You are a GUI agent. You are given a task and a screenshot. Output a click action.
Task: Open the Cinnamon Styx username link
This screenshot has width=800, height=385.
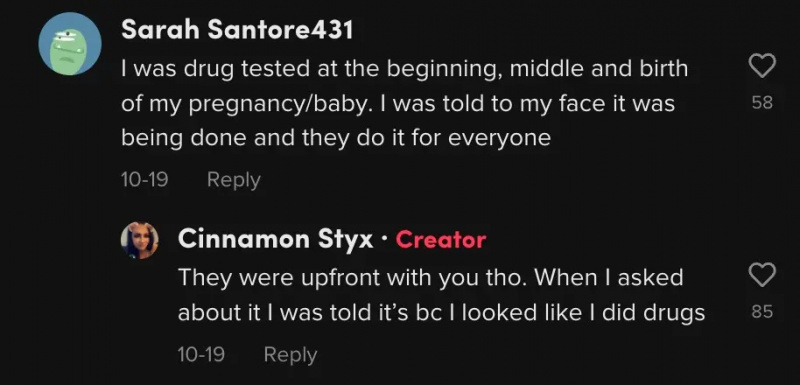(276, 239)
